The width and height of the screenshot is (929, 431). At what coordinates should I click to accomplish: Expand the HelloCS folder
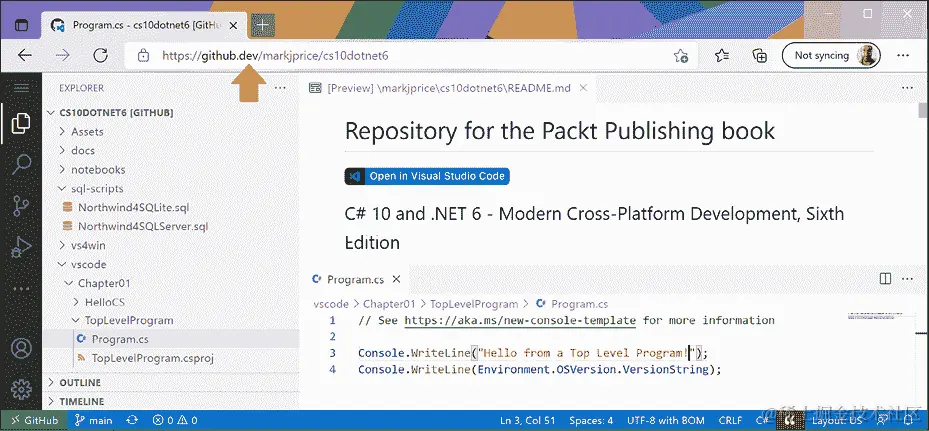(171, 302)
